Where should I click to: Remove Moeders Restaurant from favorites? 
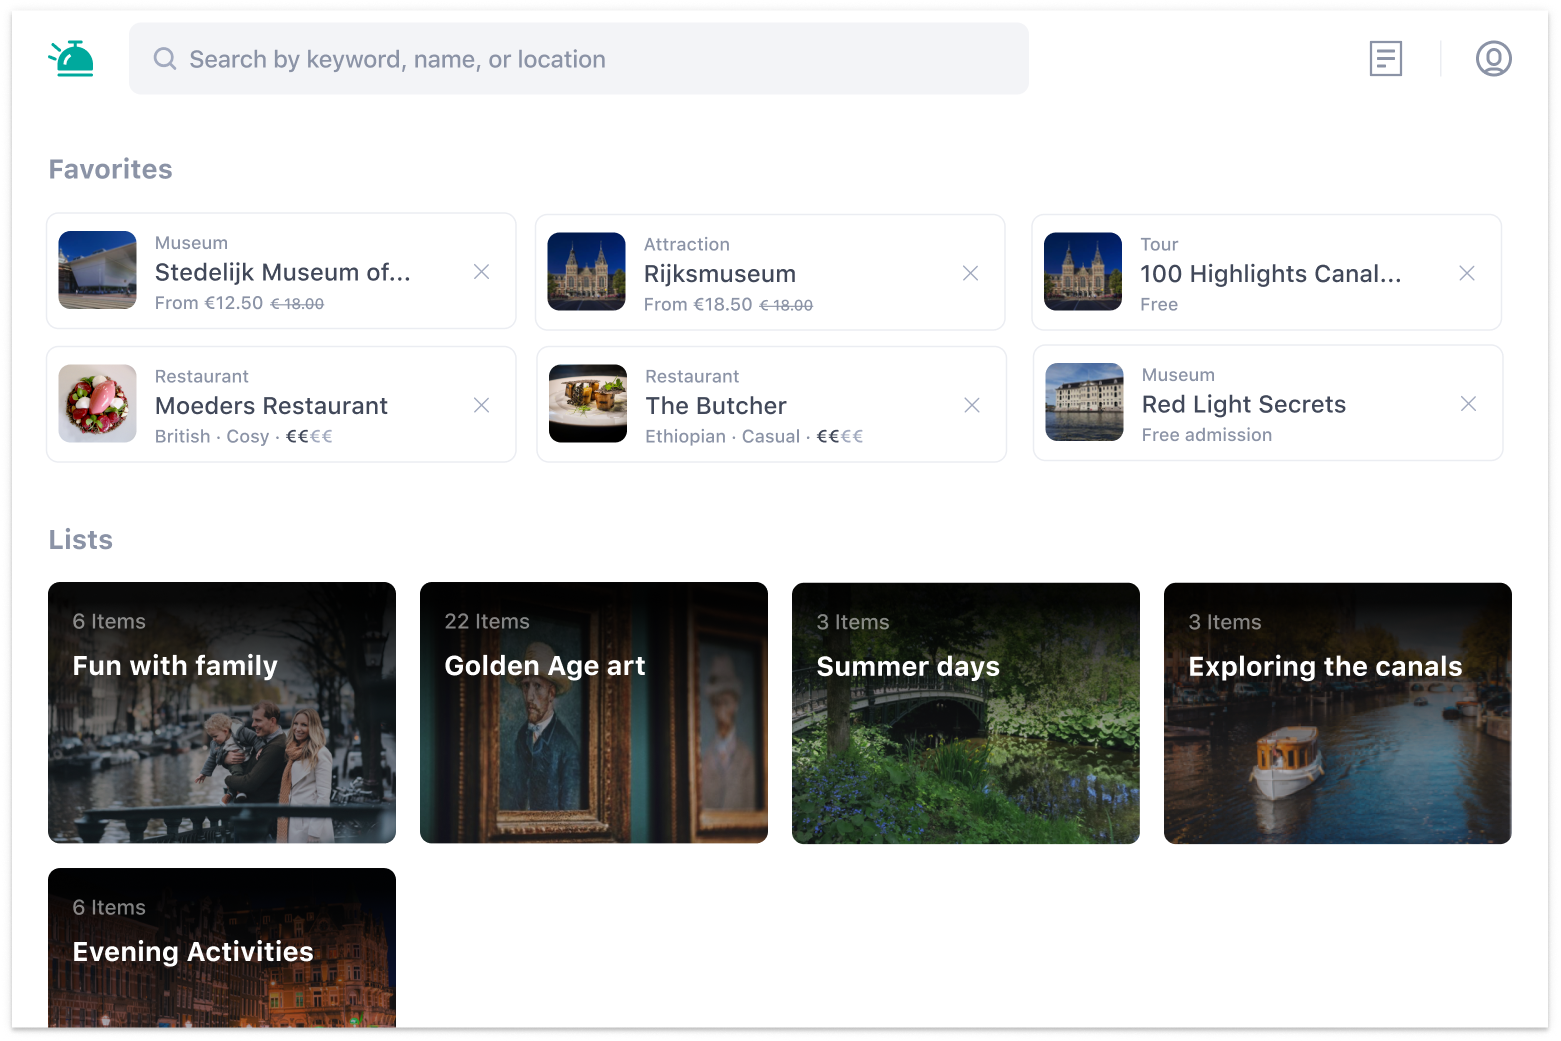tap(481, 405)
